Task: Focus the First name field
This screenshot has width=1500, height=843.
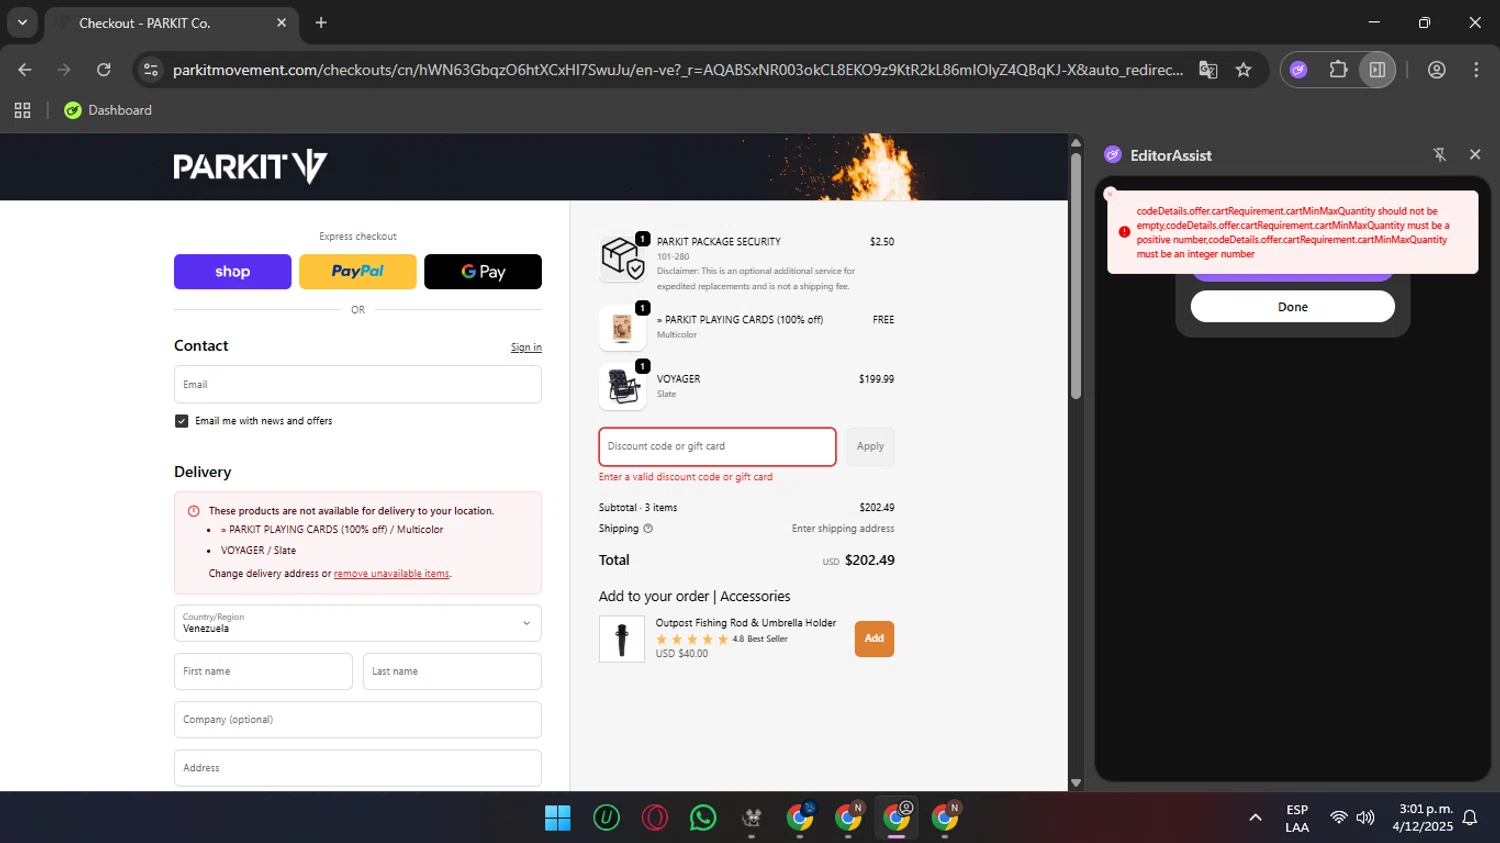Action: click(263, 671)
